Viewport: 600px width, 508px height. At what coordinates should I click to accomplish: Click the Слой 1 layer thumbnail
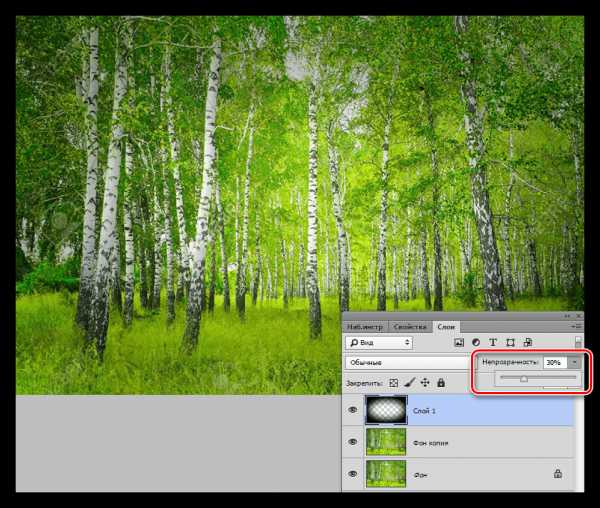coord(386,410)
